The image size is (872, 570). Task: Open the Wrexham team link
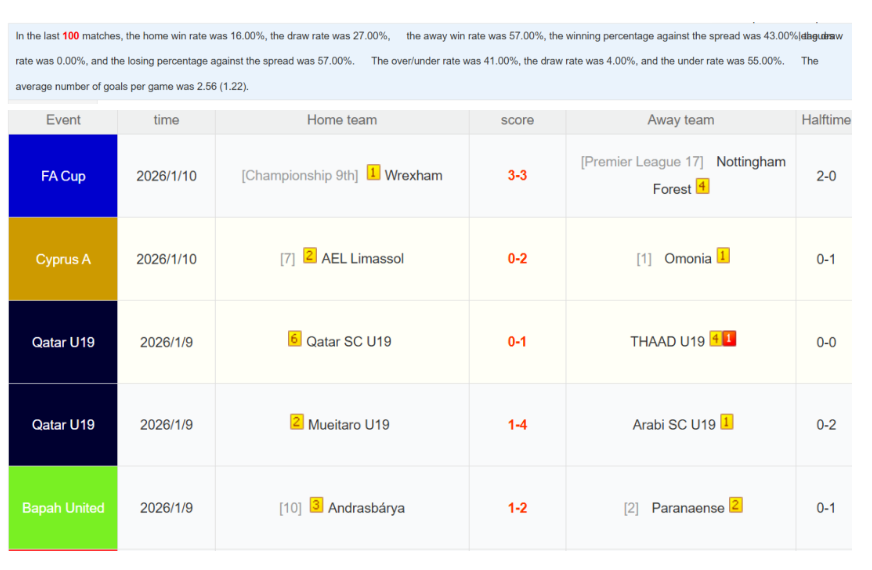413,176
